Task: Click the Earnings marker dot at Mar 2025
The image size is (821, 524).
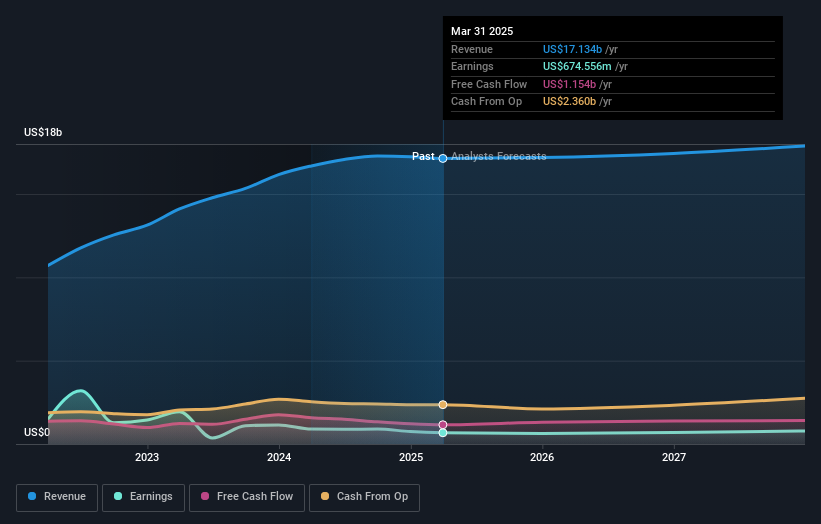Action: coord(443,433)
